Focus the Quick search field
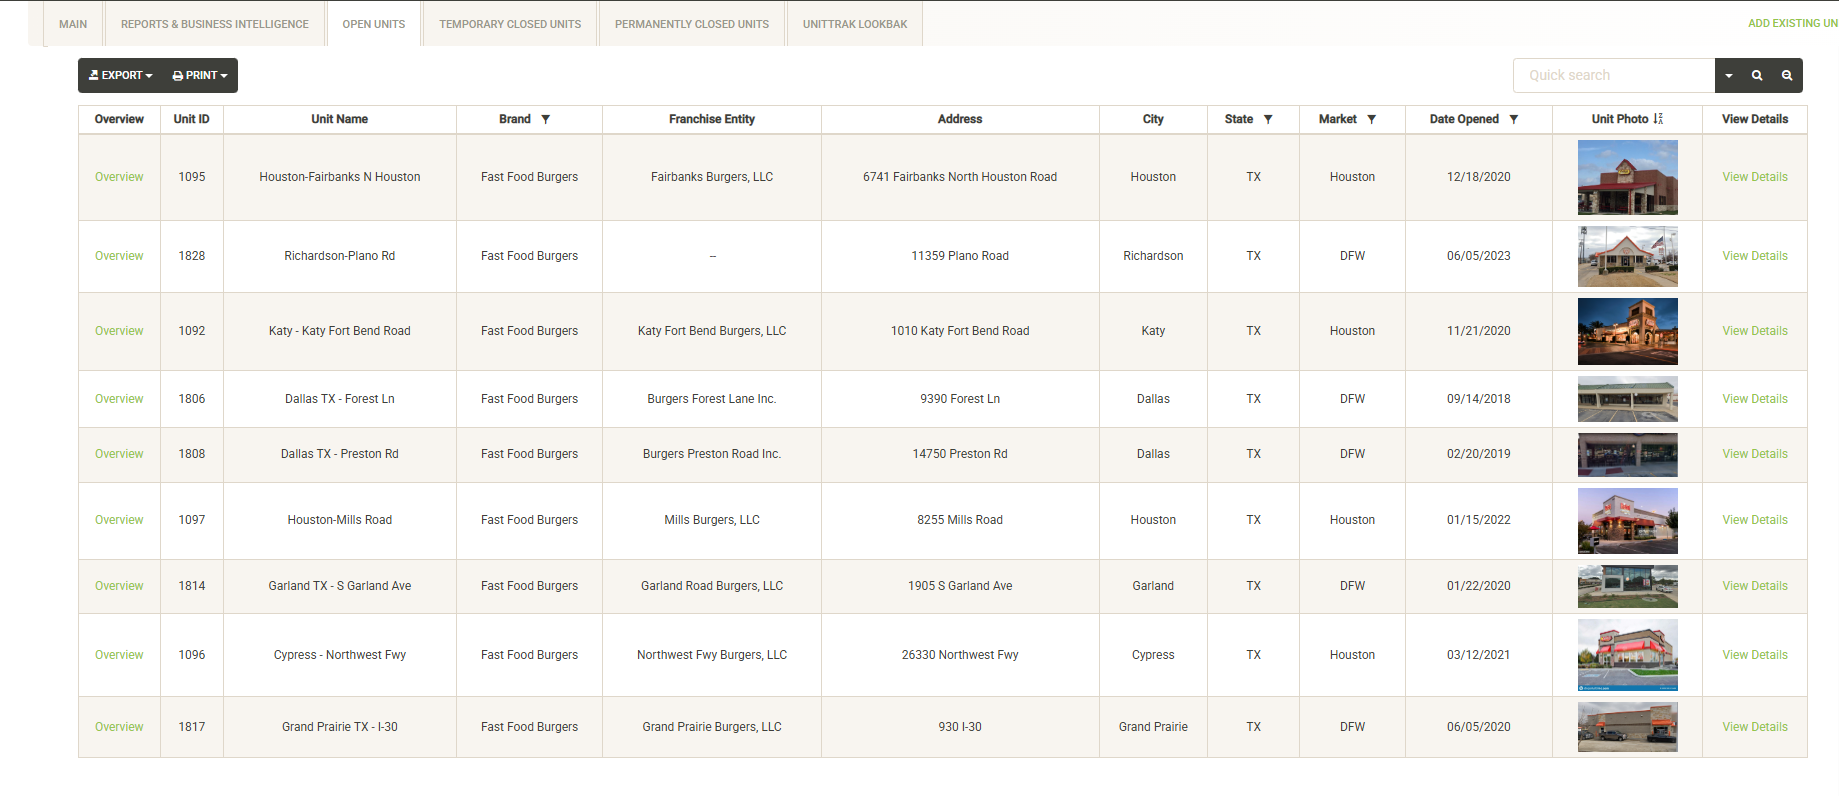Screen dimensions: 1839x810 pyautogui.click(x=1614, y=76)
